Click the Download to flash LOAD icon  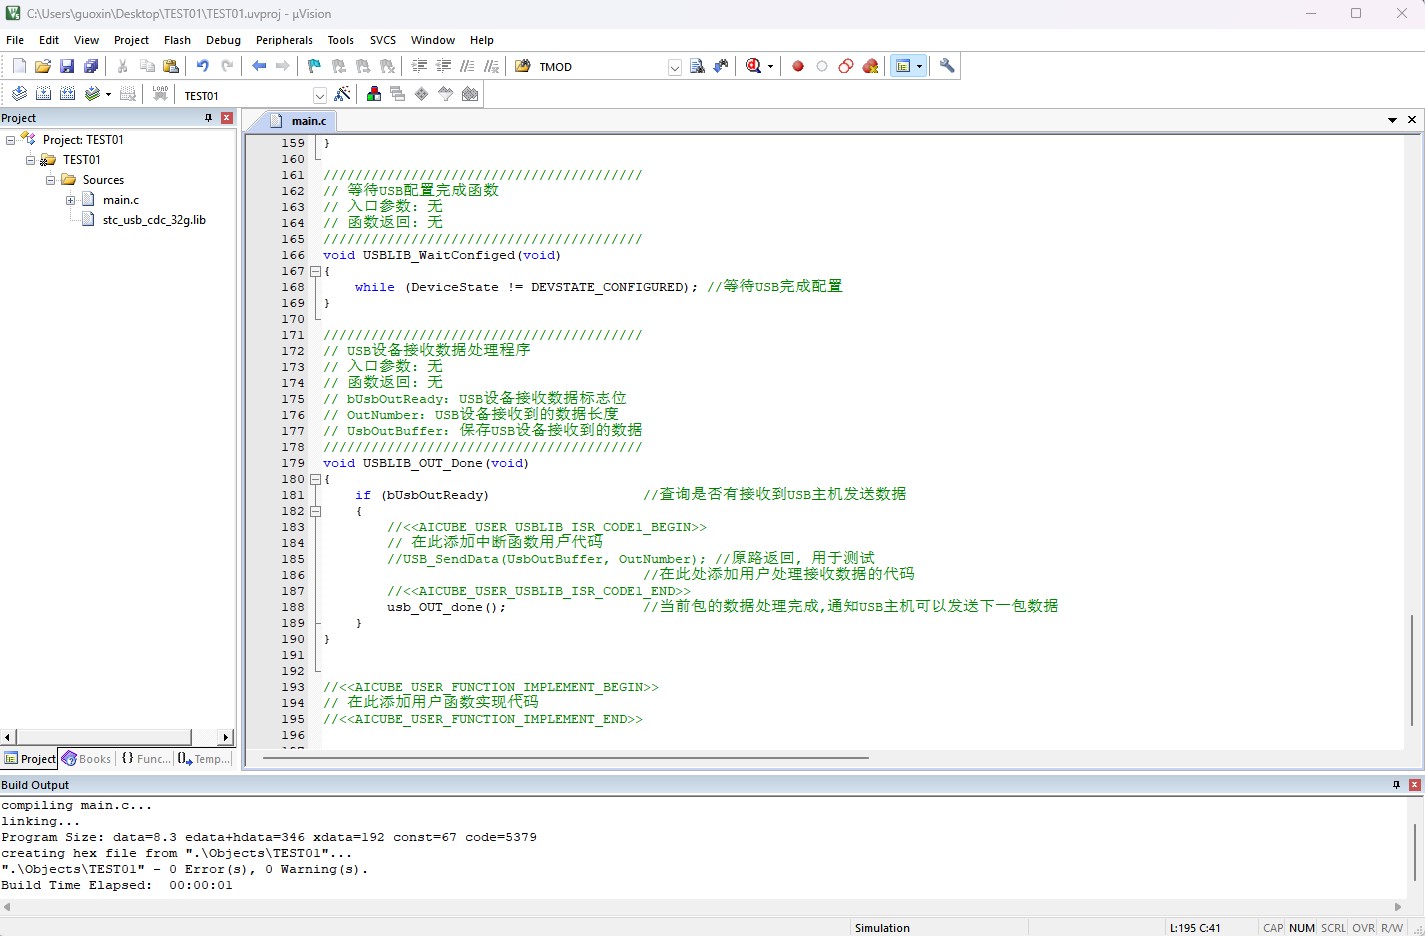click(x=160, y=94)
